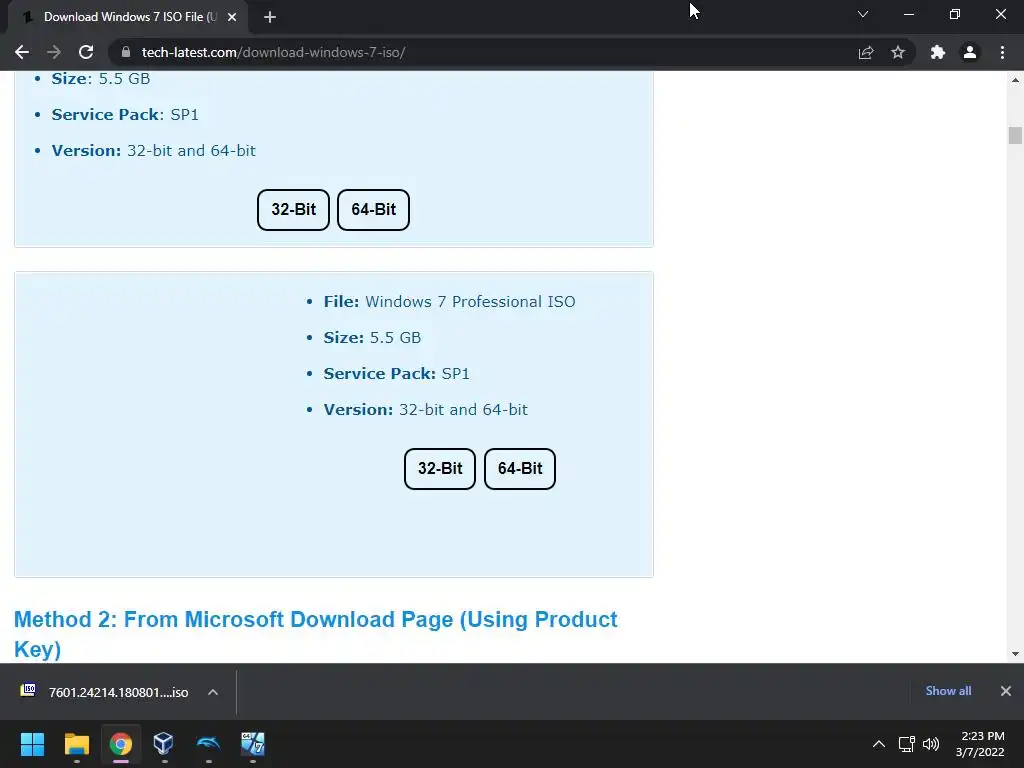The image size is (1024, 768).
Task: Click the page scrollbar thumb
Action: coord(1015,135)
